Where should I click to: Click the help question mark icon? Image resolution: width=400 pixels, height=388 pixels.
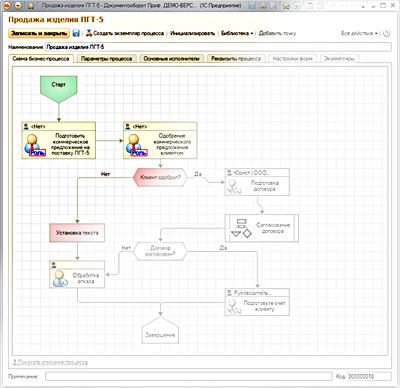(386, 33)
